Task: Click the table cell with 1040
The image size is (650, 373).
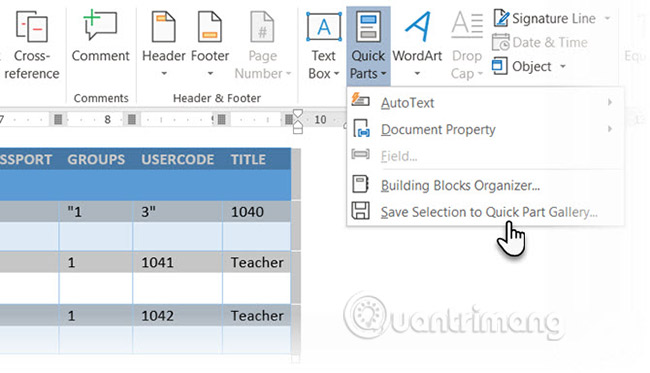Action: [256, 212]
